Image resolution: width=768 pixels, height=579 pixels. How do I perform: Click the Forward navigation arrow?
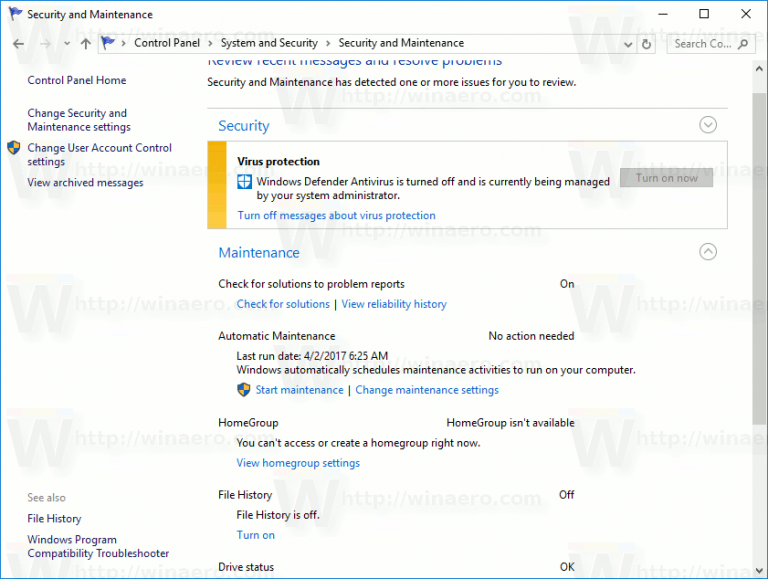tap(44, 44)
